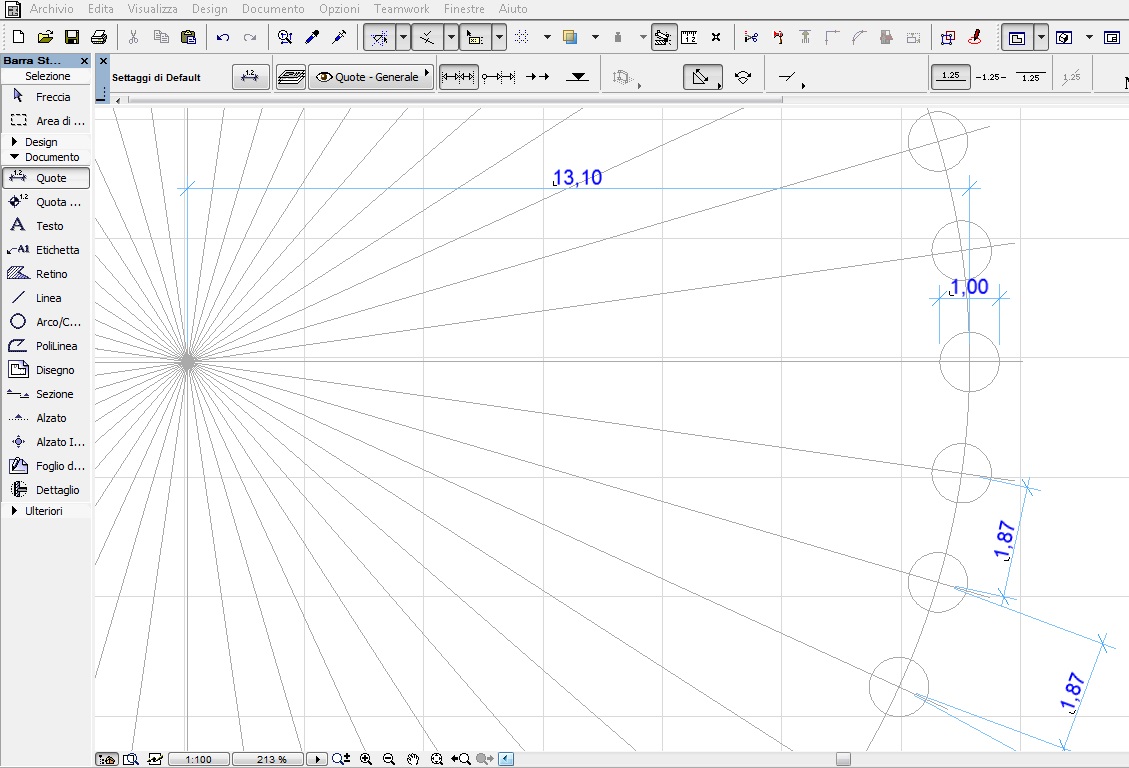This screenshot has height=768, width=1129.
Task: Open the Teamwork menu
Action: (x=401, y=9)
